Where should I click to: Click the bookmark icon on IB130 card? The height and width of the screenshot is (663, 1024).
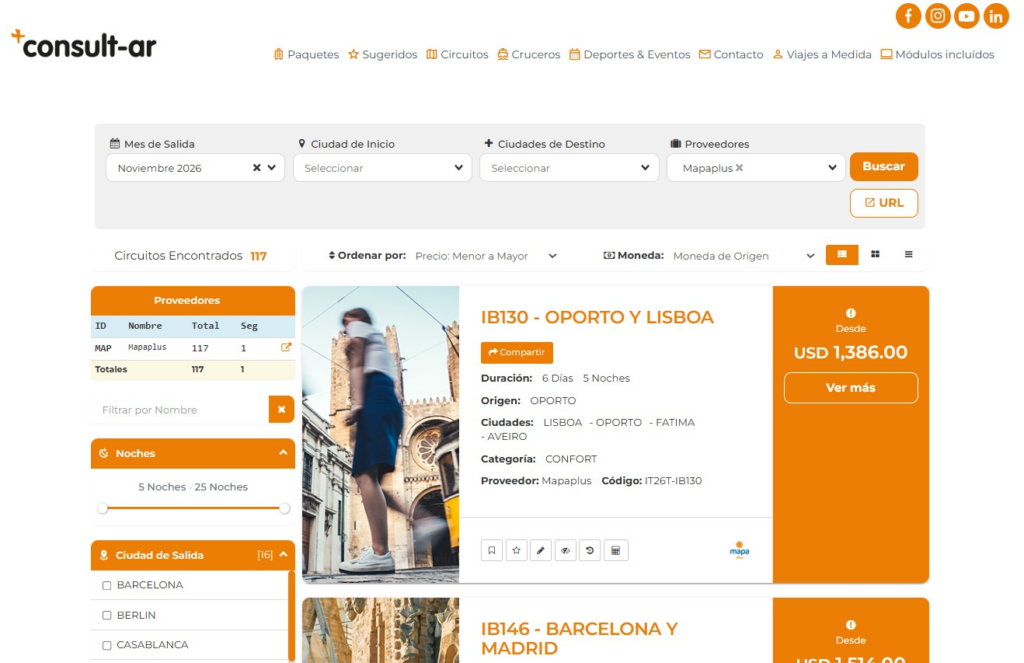pos(491,550)
